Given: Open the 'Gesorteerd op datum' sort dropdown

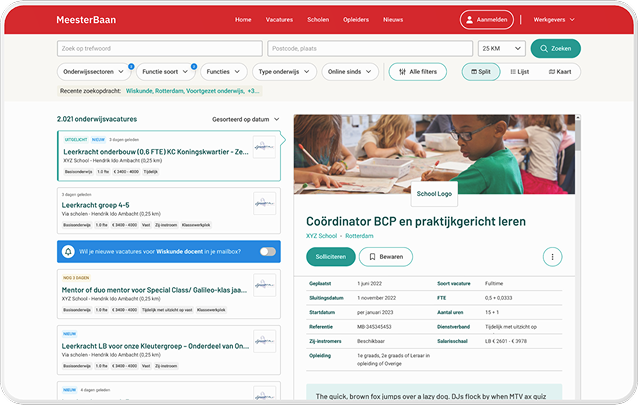Looking at the screenshot, I should [x=245, y=119].
